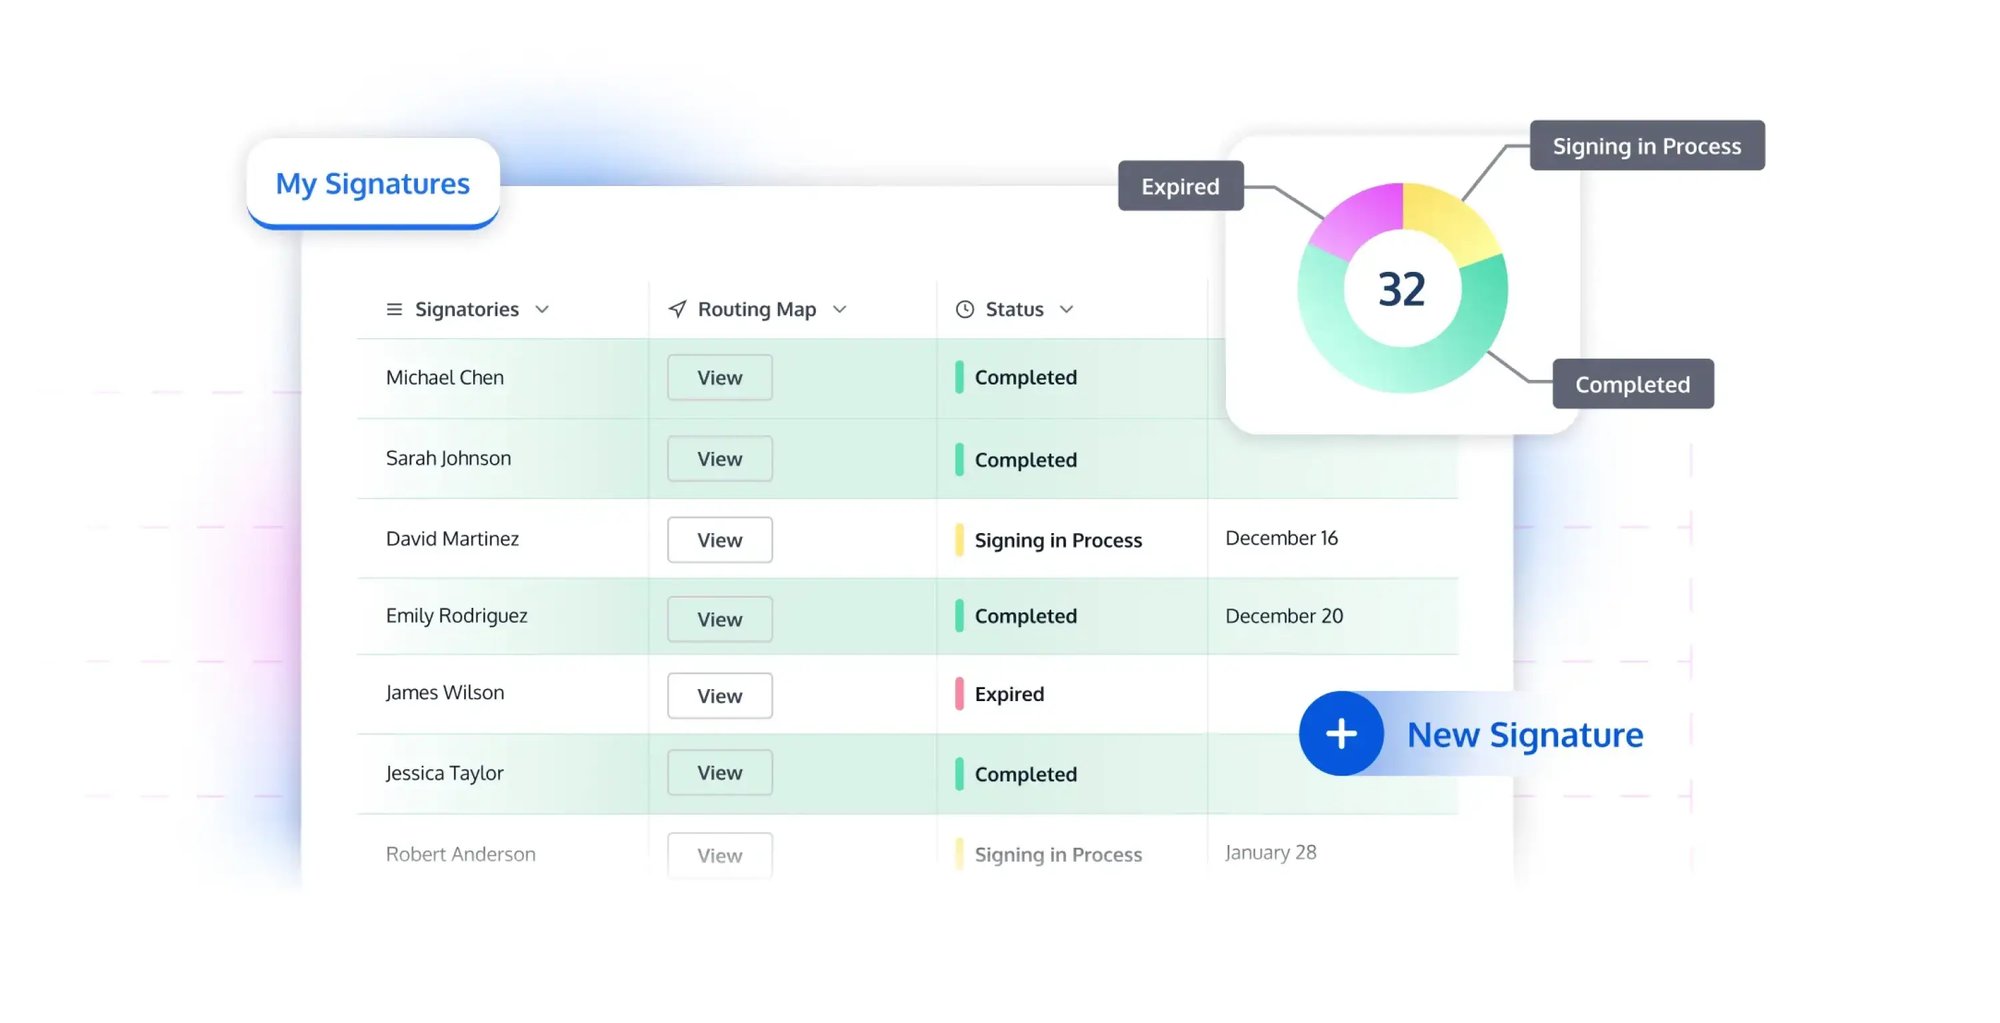Click the blue plus icon for New Signature
The image size is (2000, 1023).
[x=1340, y=733]
